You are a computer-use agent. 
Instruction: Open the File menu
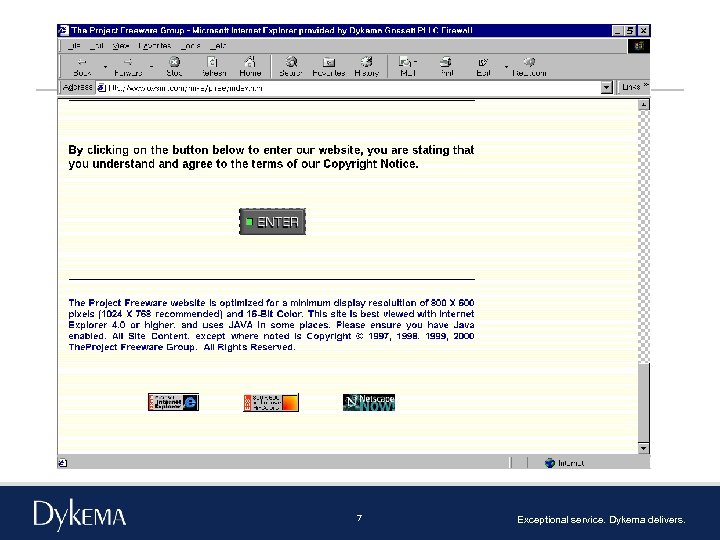pos(74,45)
